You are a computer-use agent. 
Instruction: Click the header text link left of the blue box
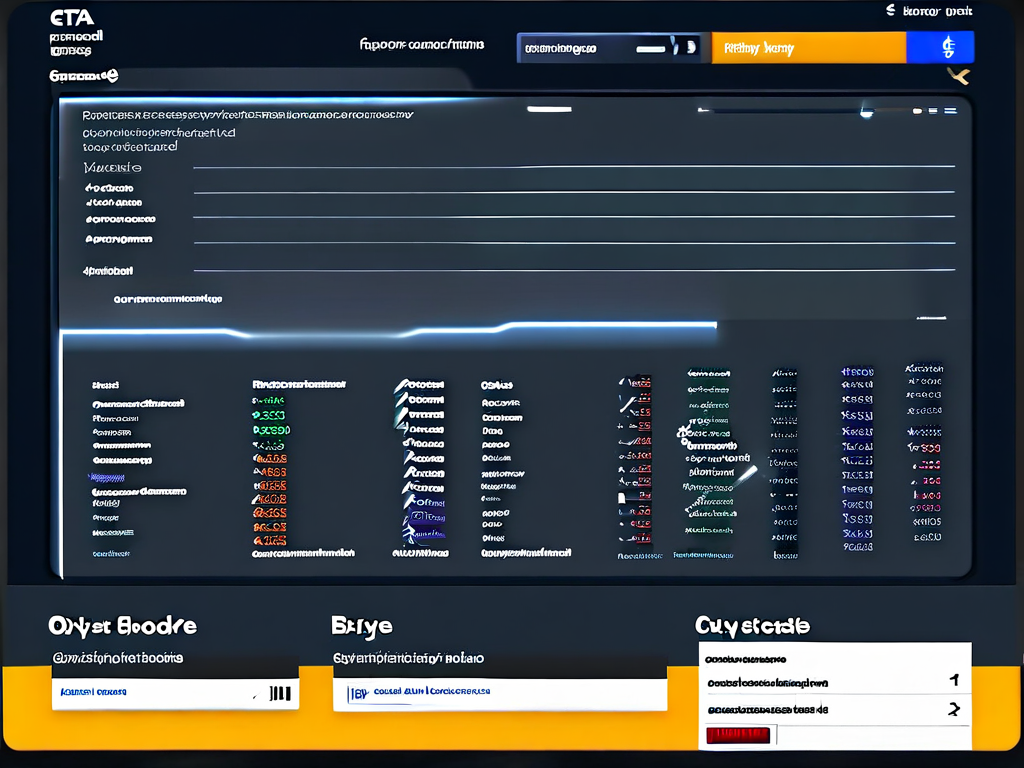[421, 44]
